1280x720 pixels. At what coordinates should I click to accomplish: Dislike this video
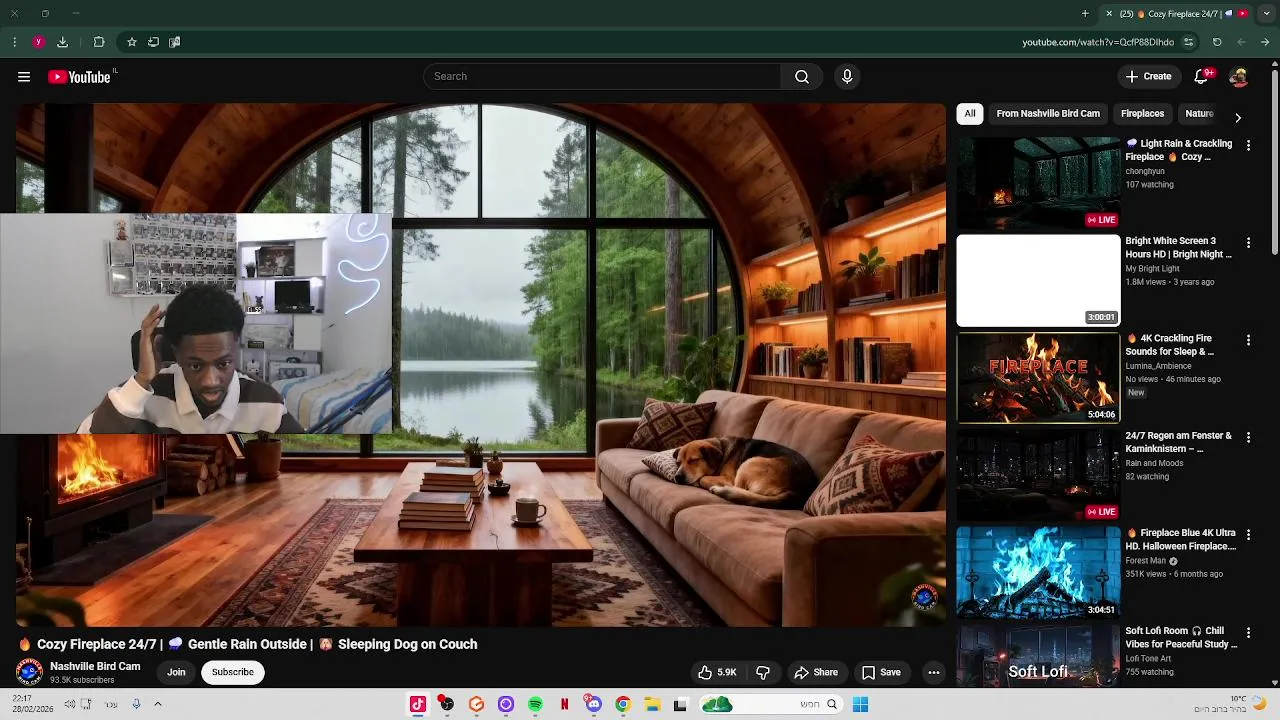click(x=763, y=673)
